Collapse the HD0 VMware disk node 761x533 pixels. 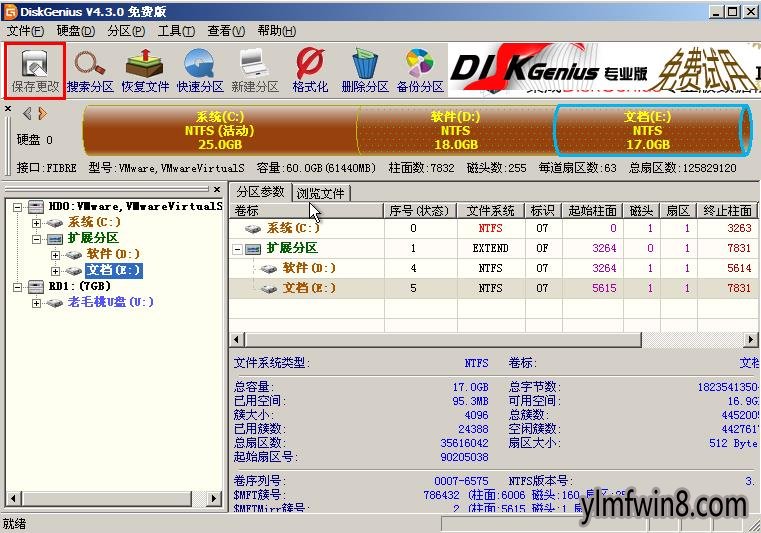click(17, 207)
